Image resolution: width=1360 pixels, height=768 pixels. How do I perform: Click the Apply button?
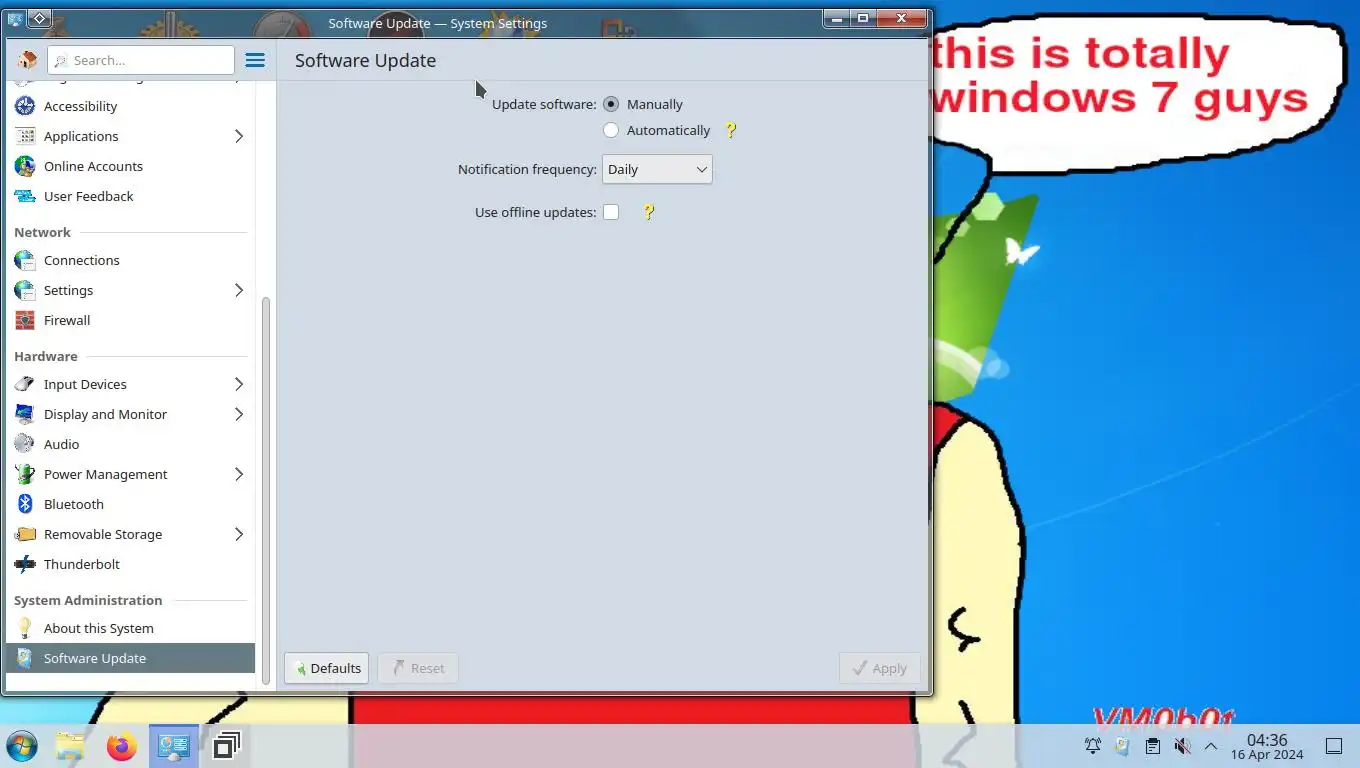(x=880, y=668)
